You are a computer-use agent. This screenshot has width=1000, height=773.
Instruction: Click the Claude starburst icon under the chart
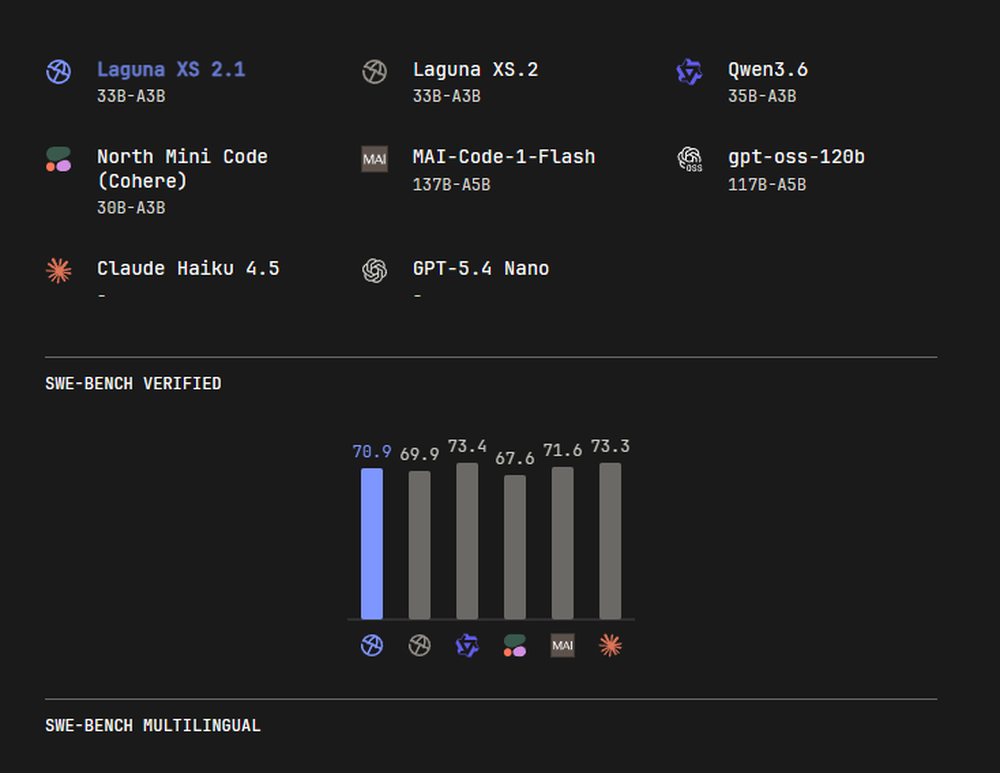click(x=610, y=645)
